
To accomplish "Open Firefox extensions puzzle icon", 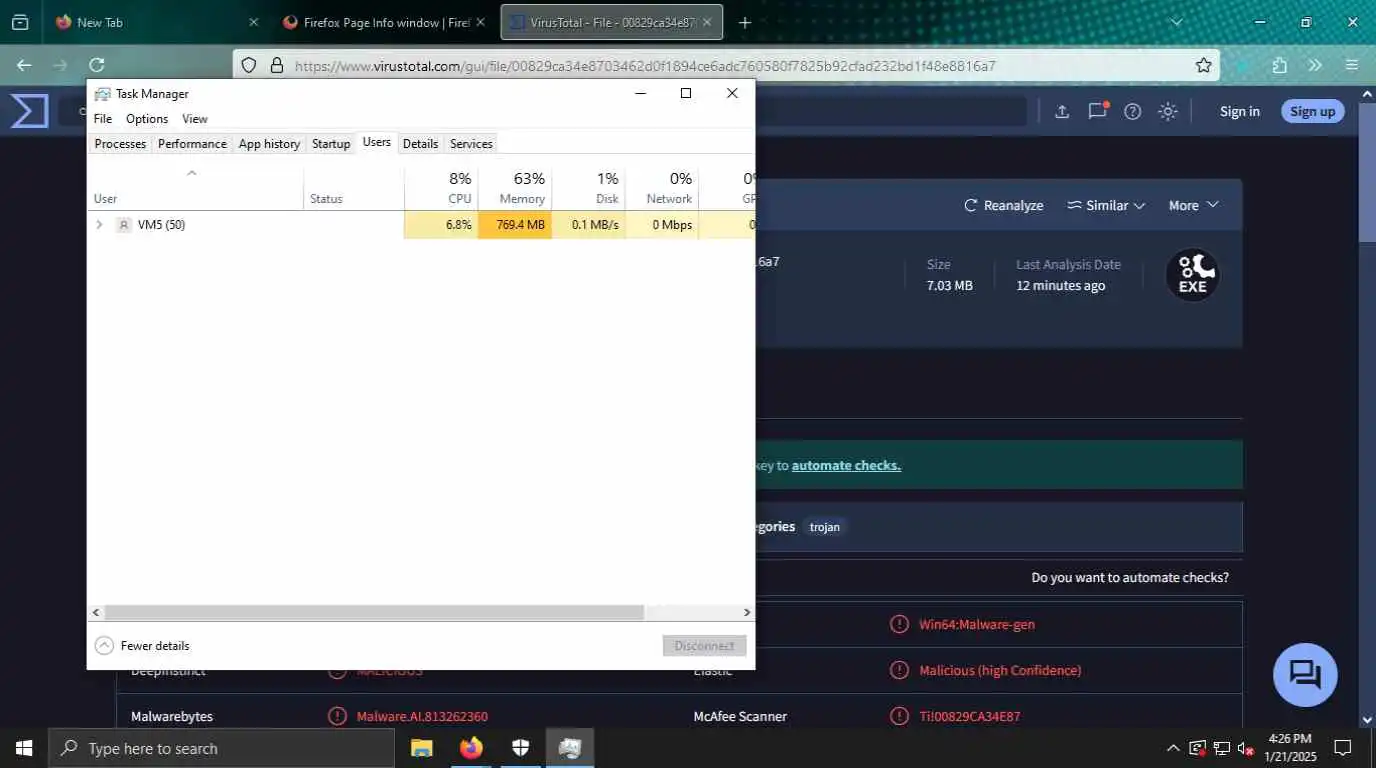I will pos(1279,65).
